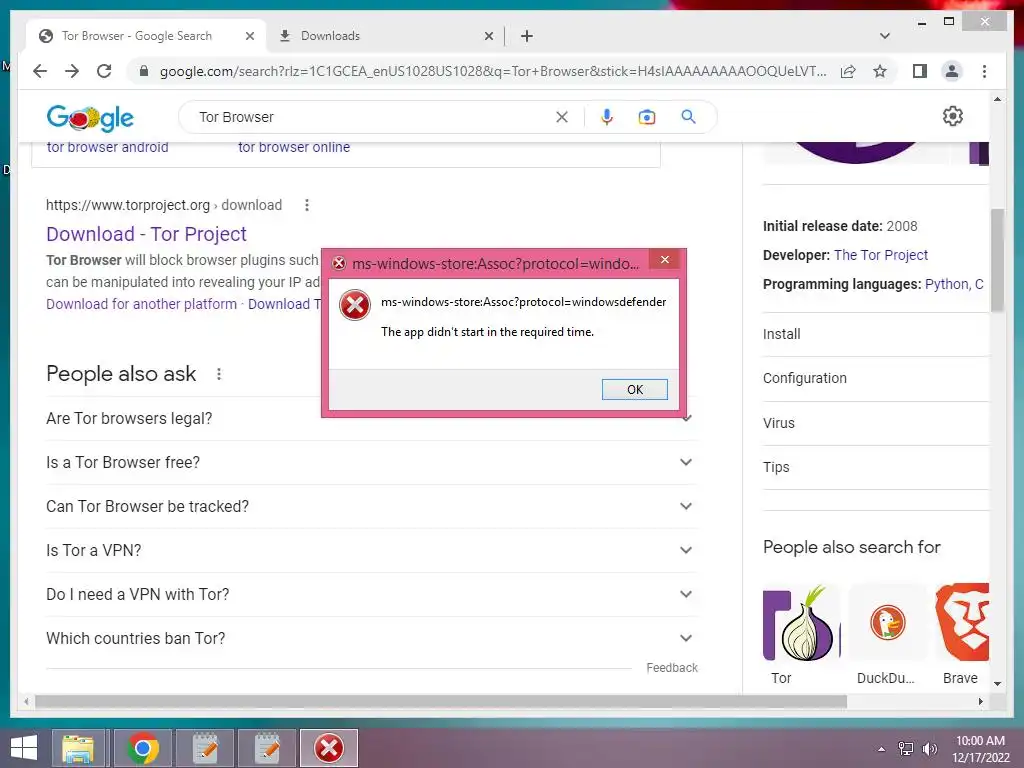The height and width of the screenshot is (768, 1024).
Task: Expand 'Can Tor Browser be tracked?' question
Action: coord(371,506)
